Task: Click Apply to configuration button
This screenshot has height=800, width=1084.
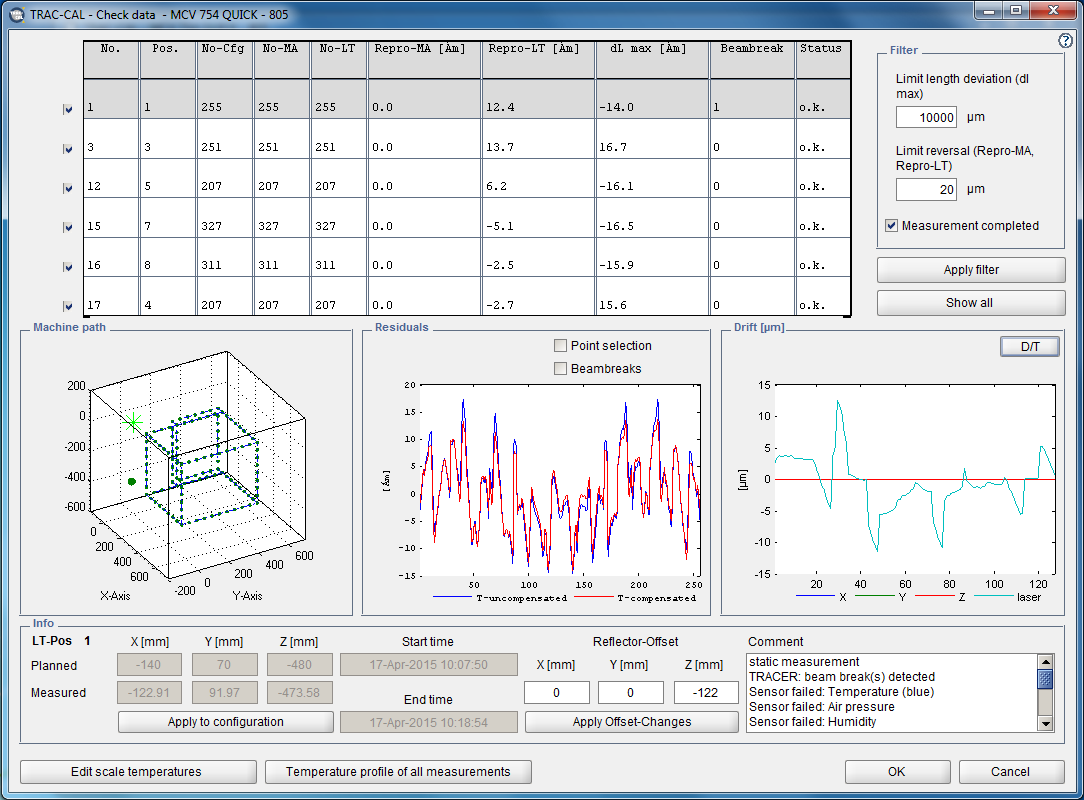Action: (225, 722)
